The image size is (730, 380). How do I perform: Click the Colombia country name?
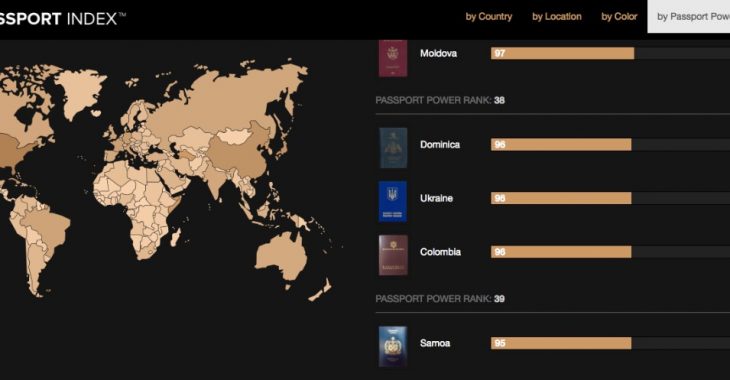tap(440, 252)
